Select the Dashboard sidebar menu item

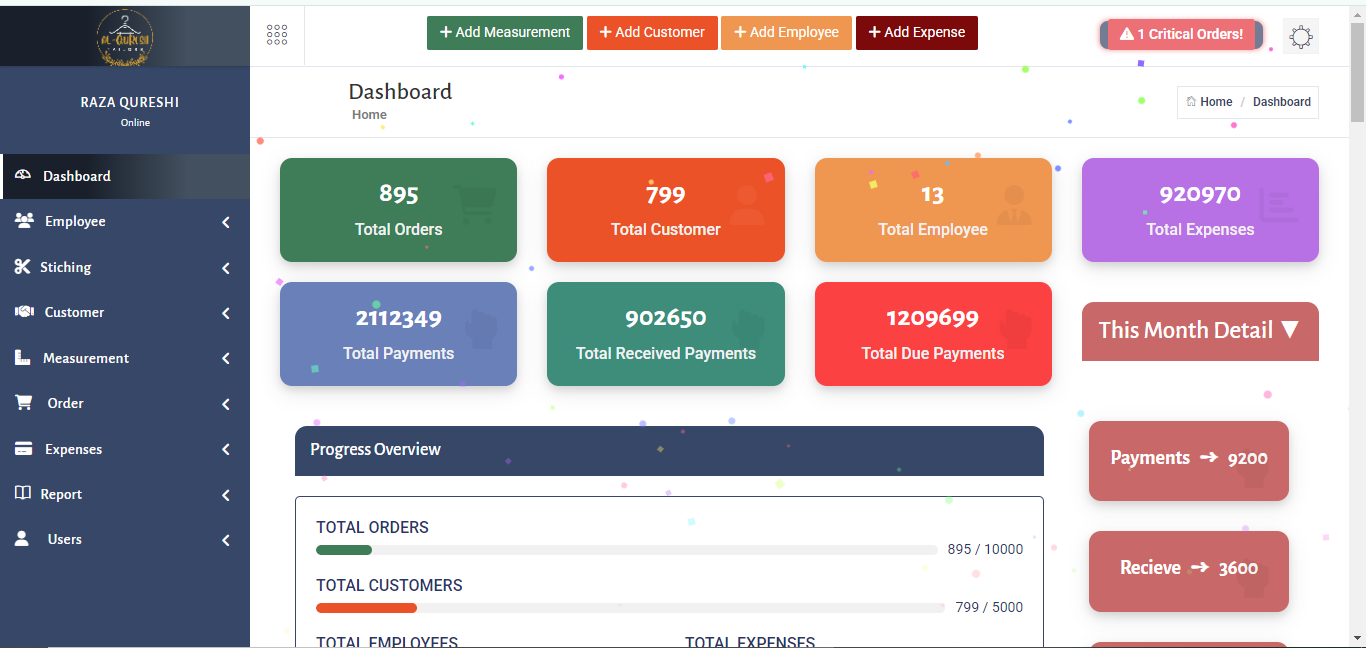point(125,176)
